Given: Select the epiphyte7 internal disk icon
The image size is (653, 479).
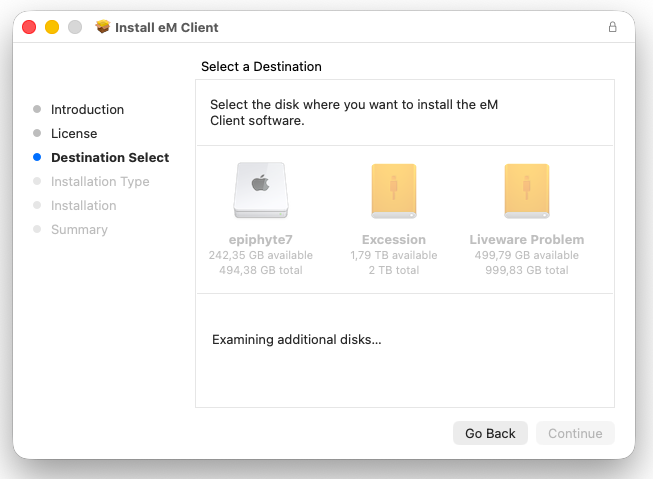Looking at the screenshot, I should tap(260, 190).
